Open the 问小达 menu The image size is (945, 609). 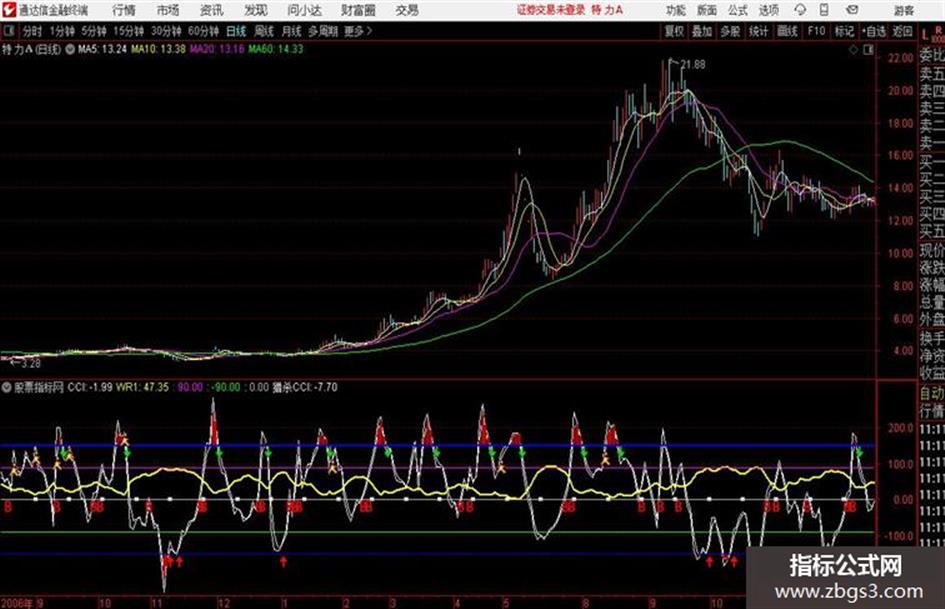click(x=304, y=10)
